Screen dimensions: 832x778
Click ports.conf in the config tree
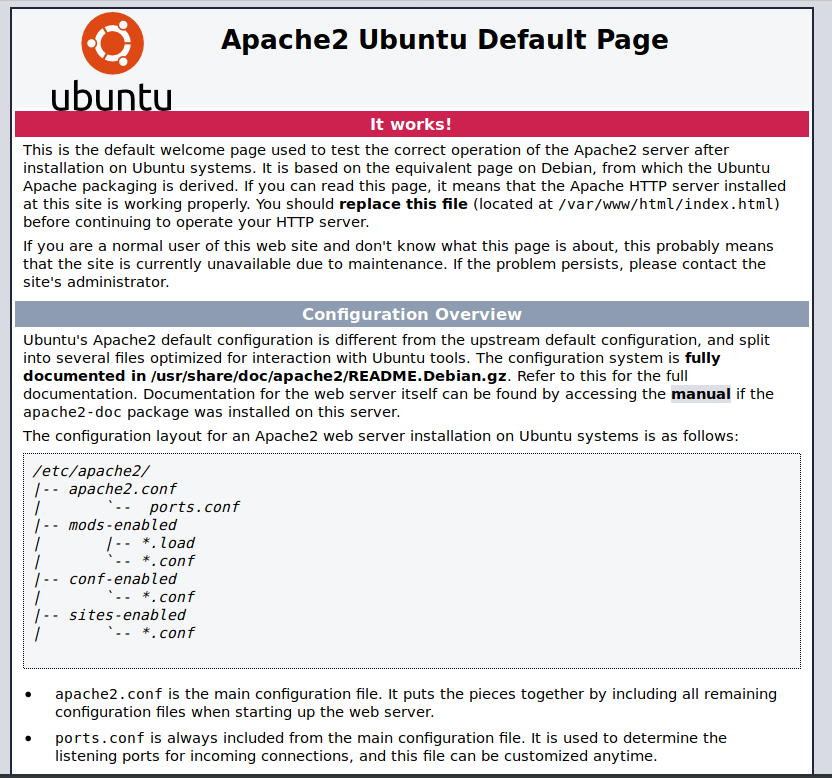194,507
